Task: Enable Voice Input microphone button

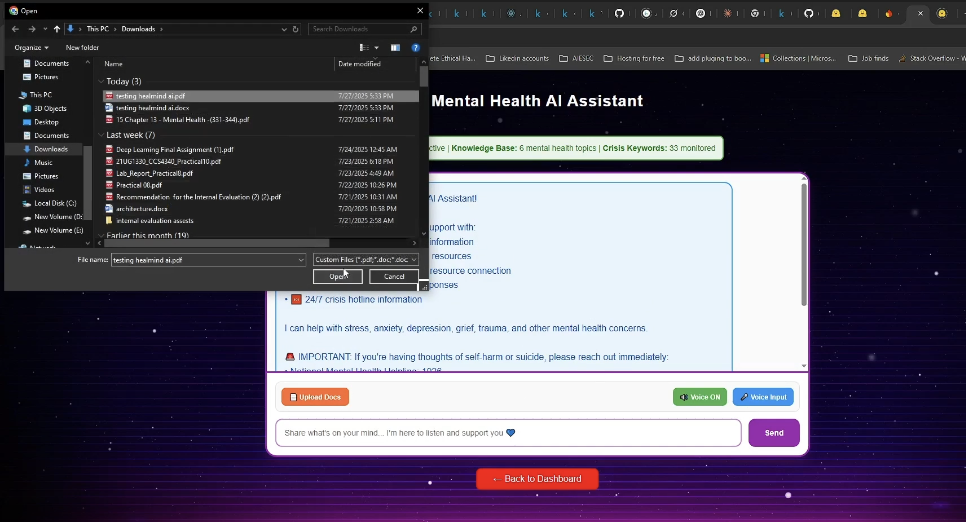Action: click(x=763, y=397)
